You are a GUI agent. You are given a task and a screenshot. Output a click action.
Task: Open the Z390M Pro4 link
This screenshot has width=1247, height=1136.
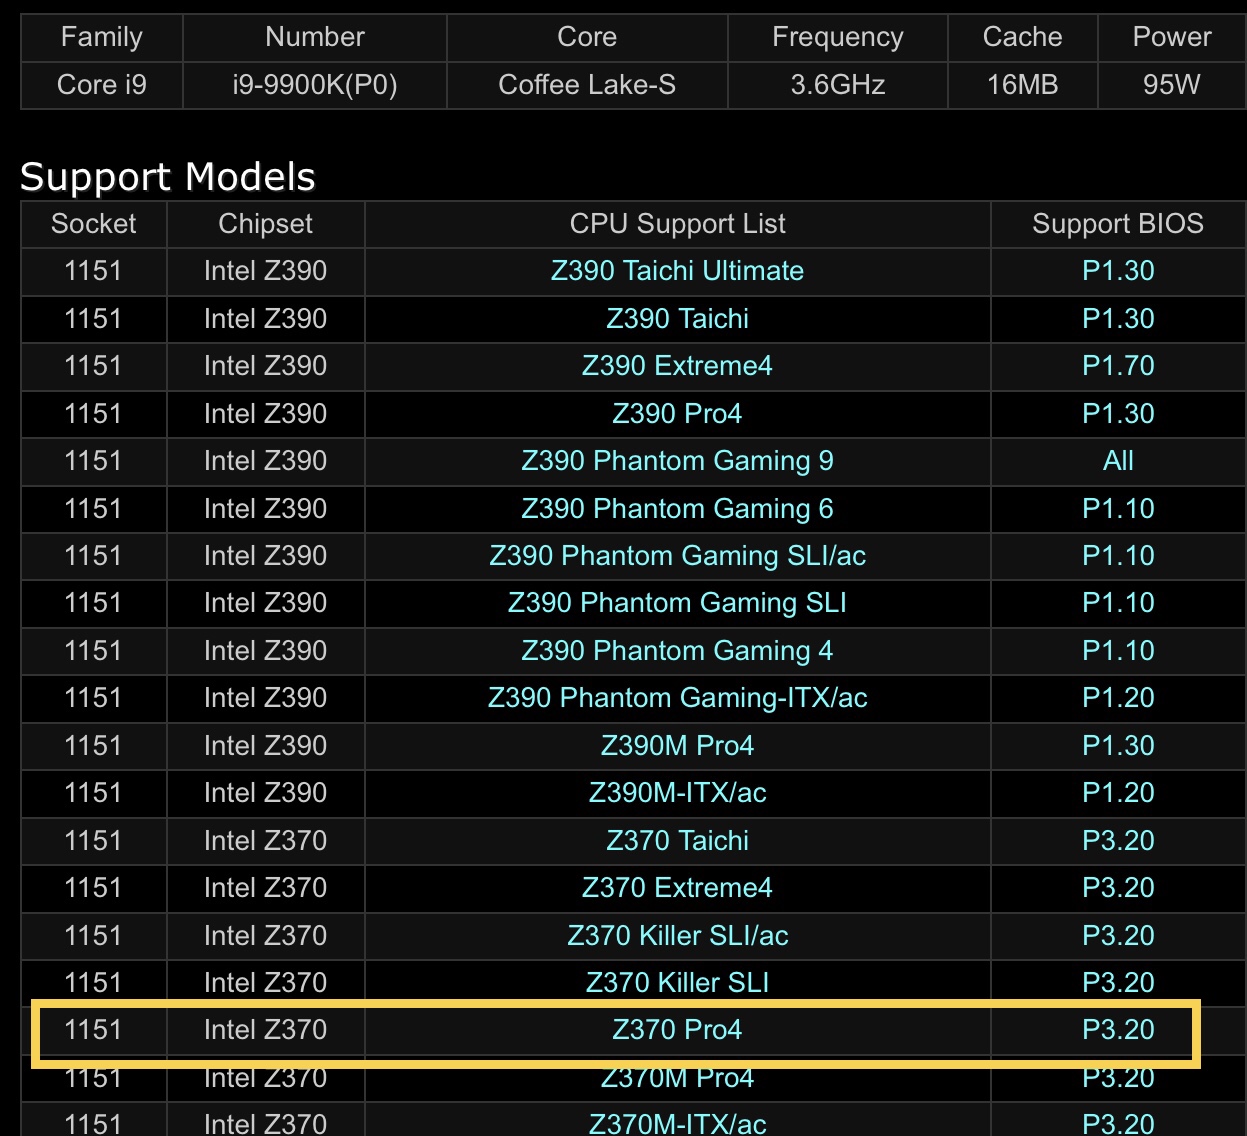(x=677, y=746)
